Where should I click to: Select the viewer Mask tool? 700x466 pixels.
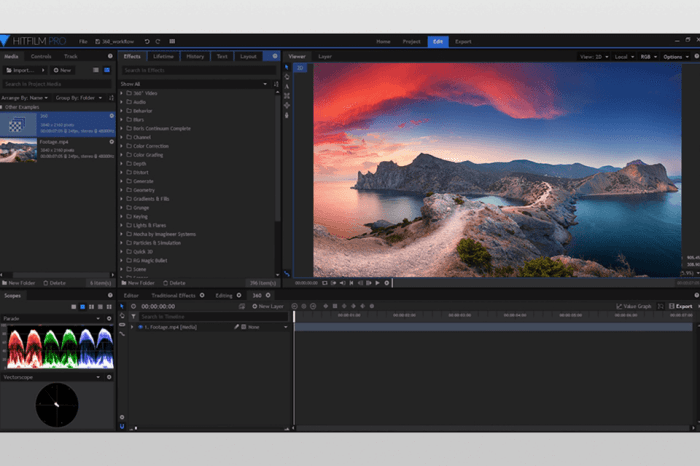coord(287,96)
